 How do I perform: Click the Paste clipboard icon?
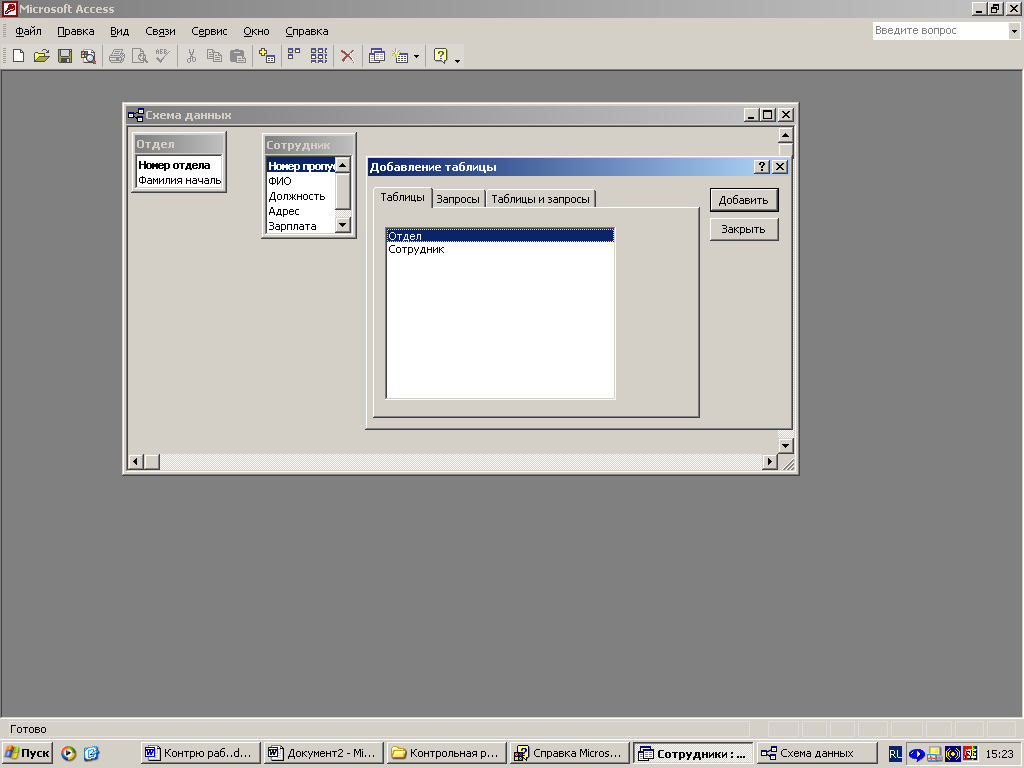(238, 56)
